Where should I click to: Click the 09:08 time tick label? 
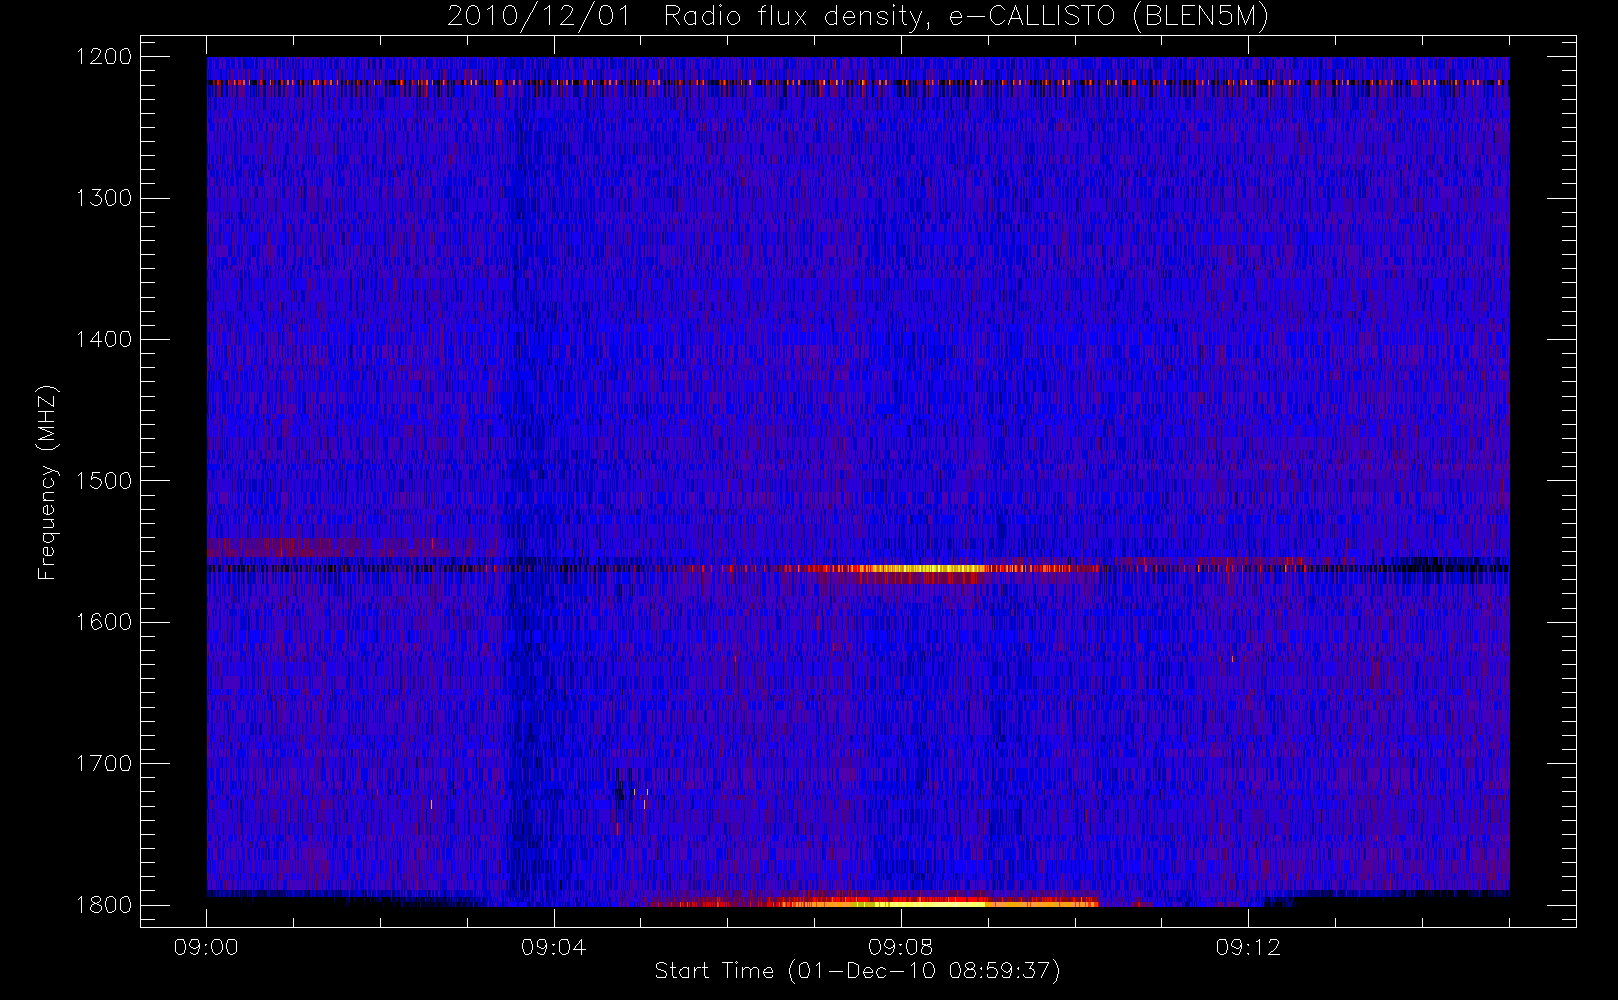pyautogui.click(x=900, y=947)
